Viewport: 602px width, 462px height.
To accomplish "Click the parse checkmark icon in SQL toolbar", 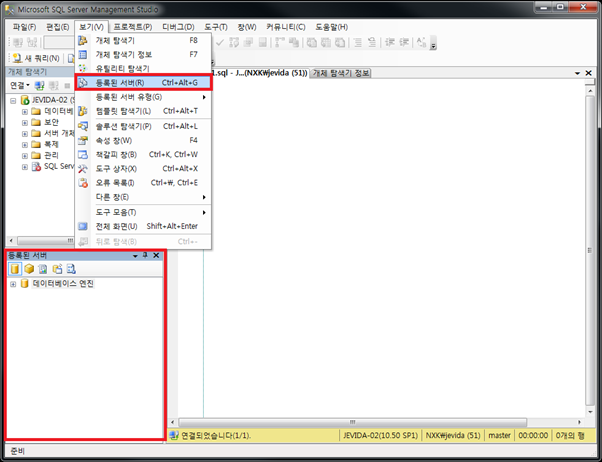I will [220, 42].
